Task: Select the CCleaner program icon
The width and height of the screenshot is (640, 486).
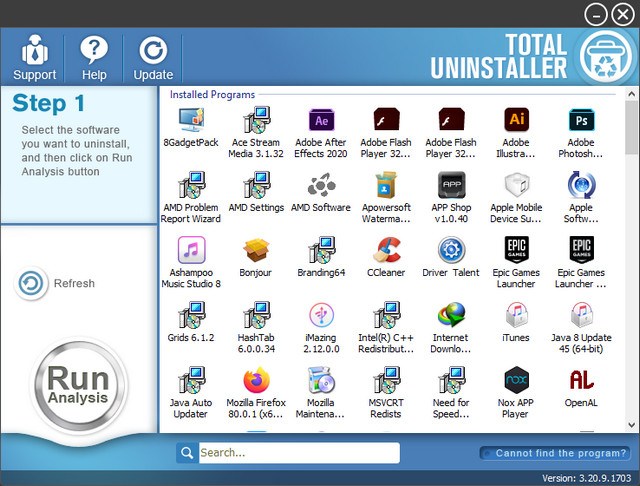Action: pyautogui.click(x=386, y=250)
